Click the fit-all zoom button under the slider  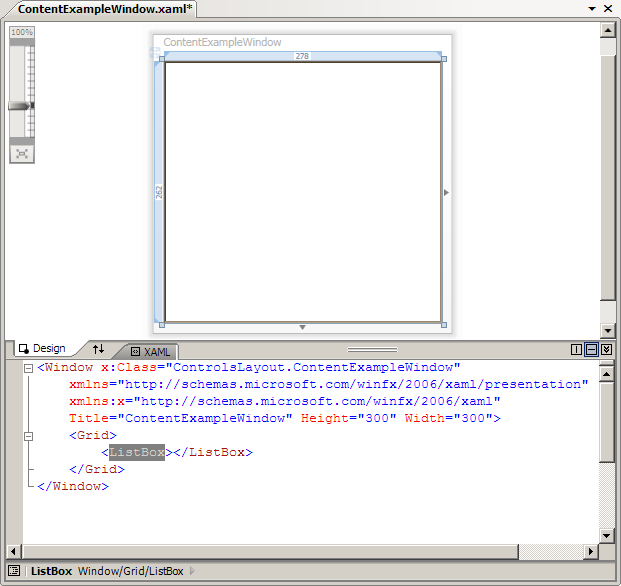pos(22,154)
